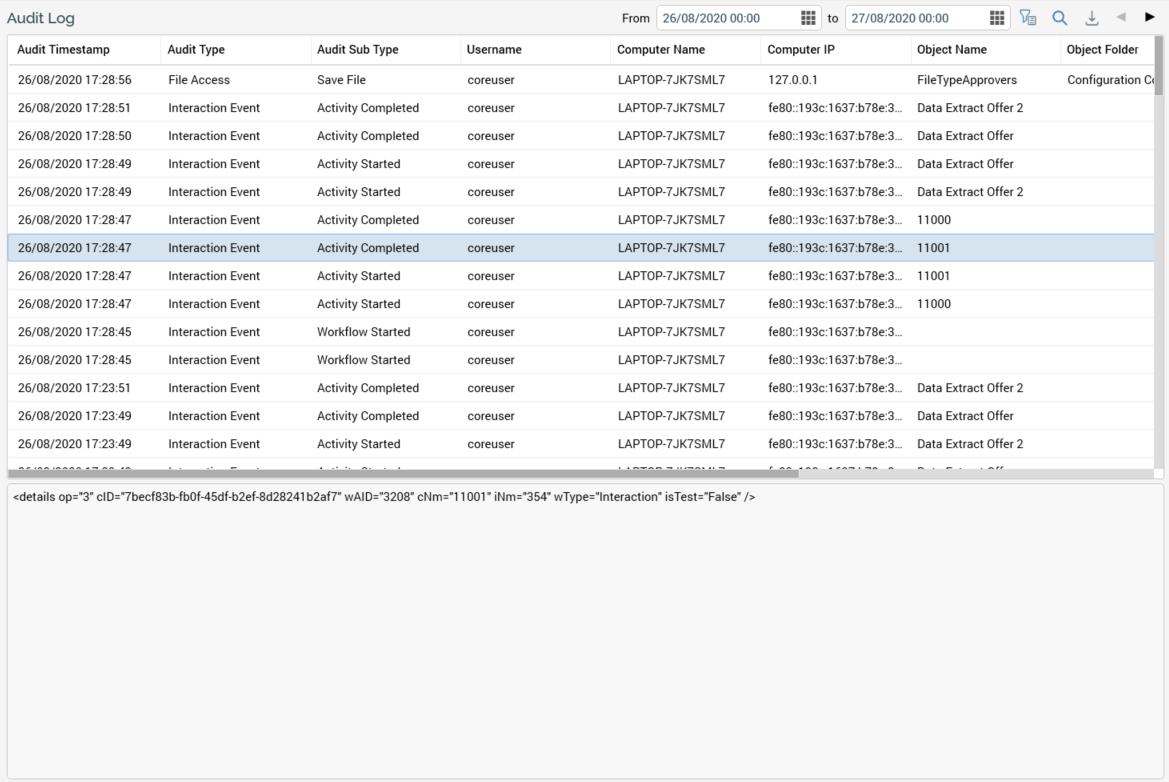Viewport: 1169px width, 782px height.
Task: Click the search magnifier icon
Action: [x=1059, y=18]
